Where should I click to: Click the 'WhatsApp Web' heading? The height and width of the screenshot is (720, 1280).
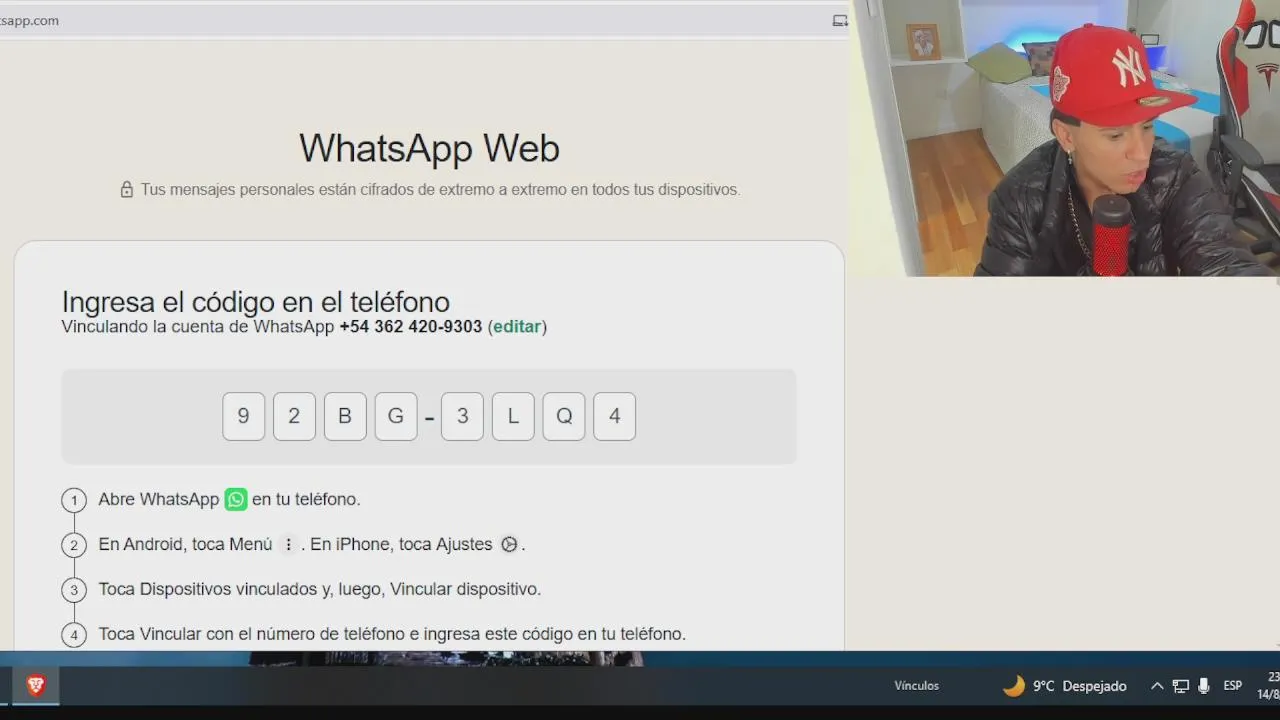[429, 148]
